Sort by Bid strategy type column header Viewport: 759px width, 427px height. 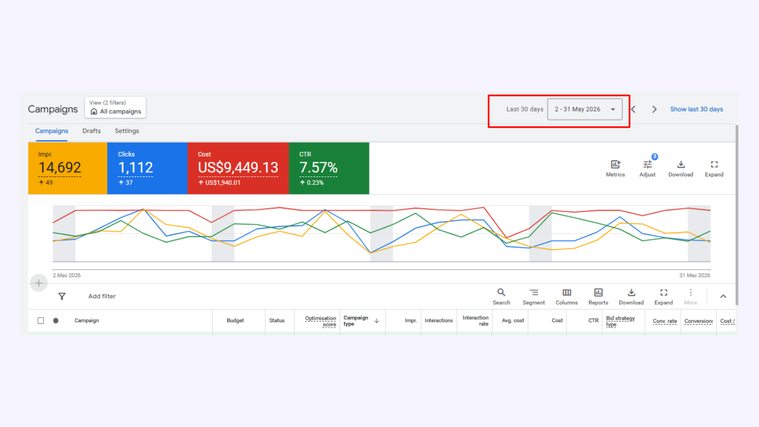(x=620, y=321)
